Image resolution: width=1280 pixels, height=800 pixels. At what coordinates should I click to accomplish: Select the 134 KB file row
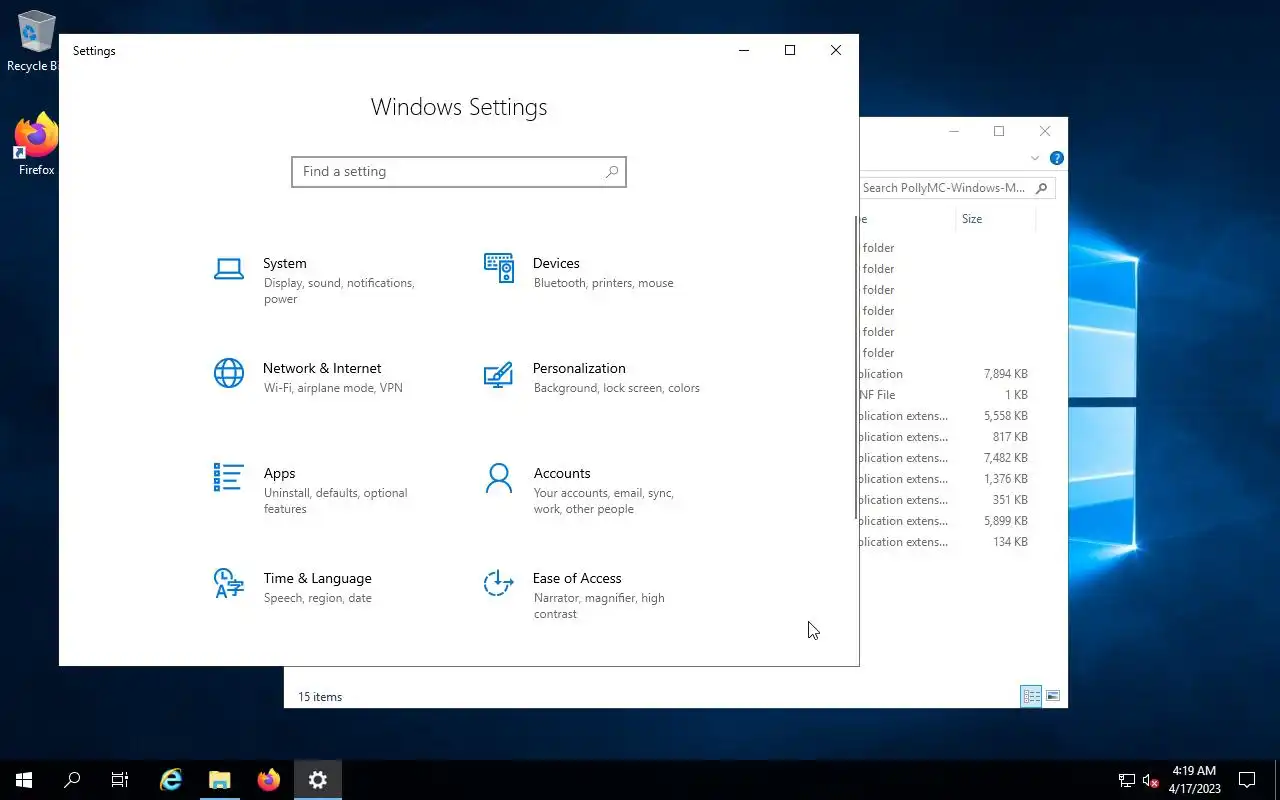(x=948, y=542)
